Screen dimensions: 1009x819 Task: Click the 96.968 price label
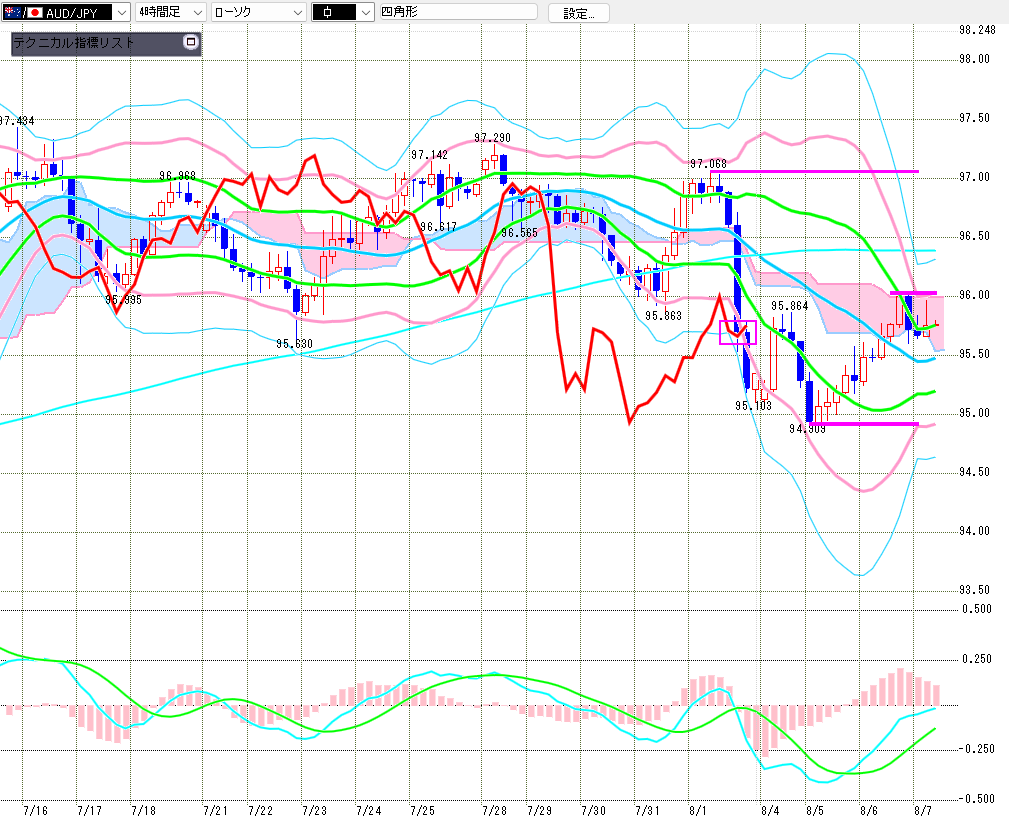177,176
